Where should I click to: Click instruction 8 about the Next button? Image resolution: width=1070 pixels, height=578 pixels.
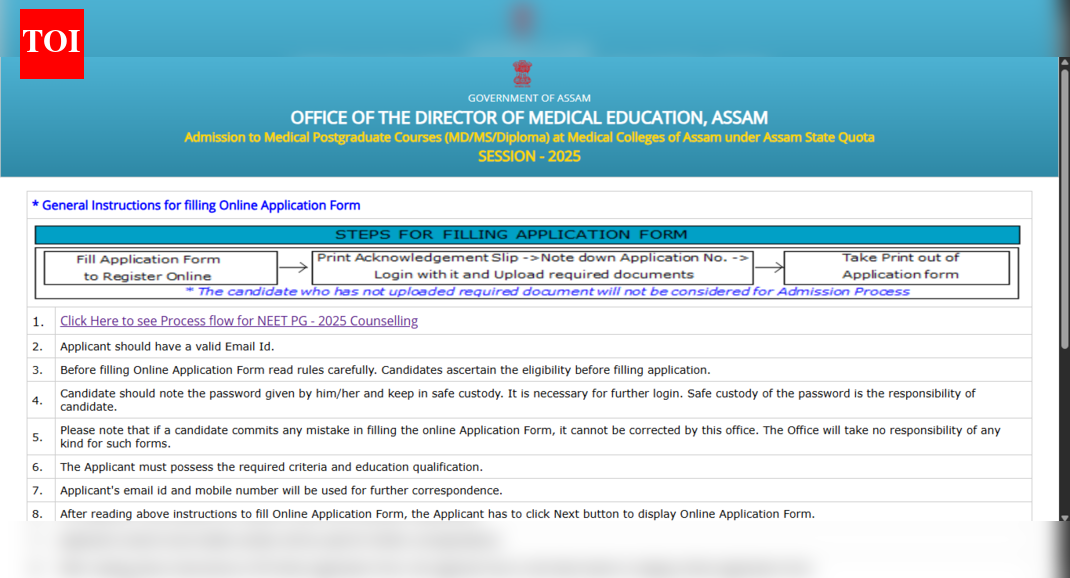tap(437, 514)
